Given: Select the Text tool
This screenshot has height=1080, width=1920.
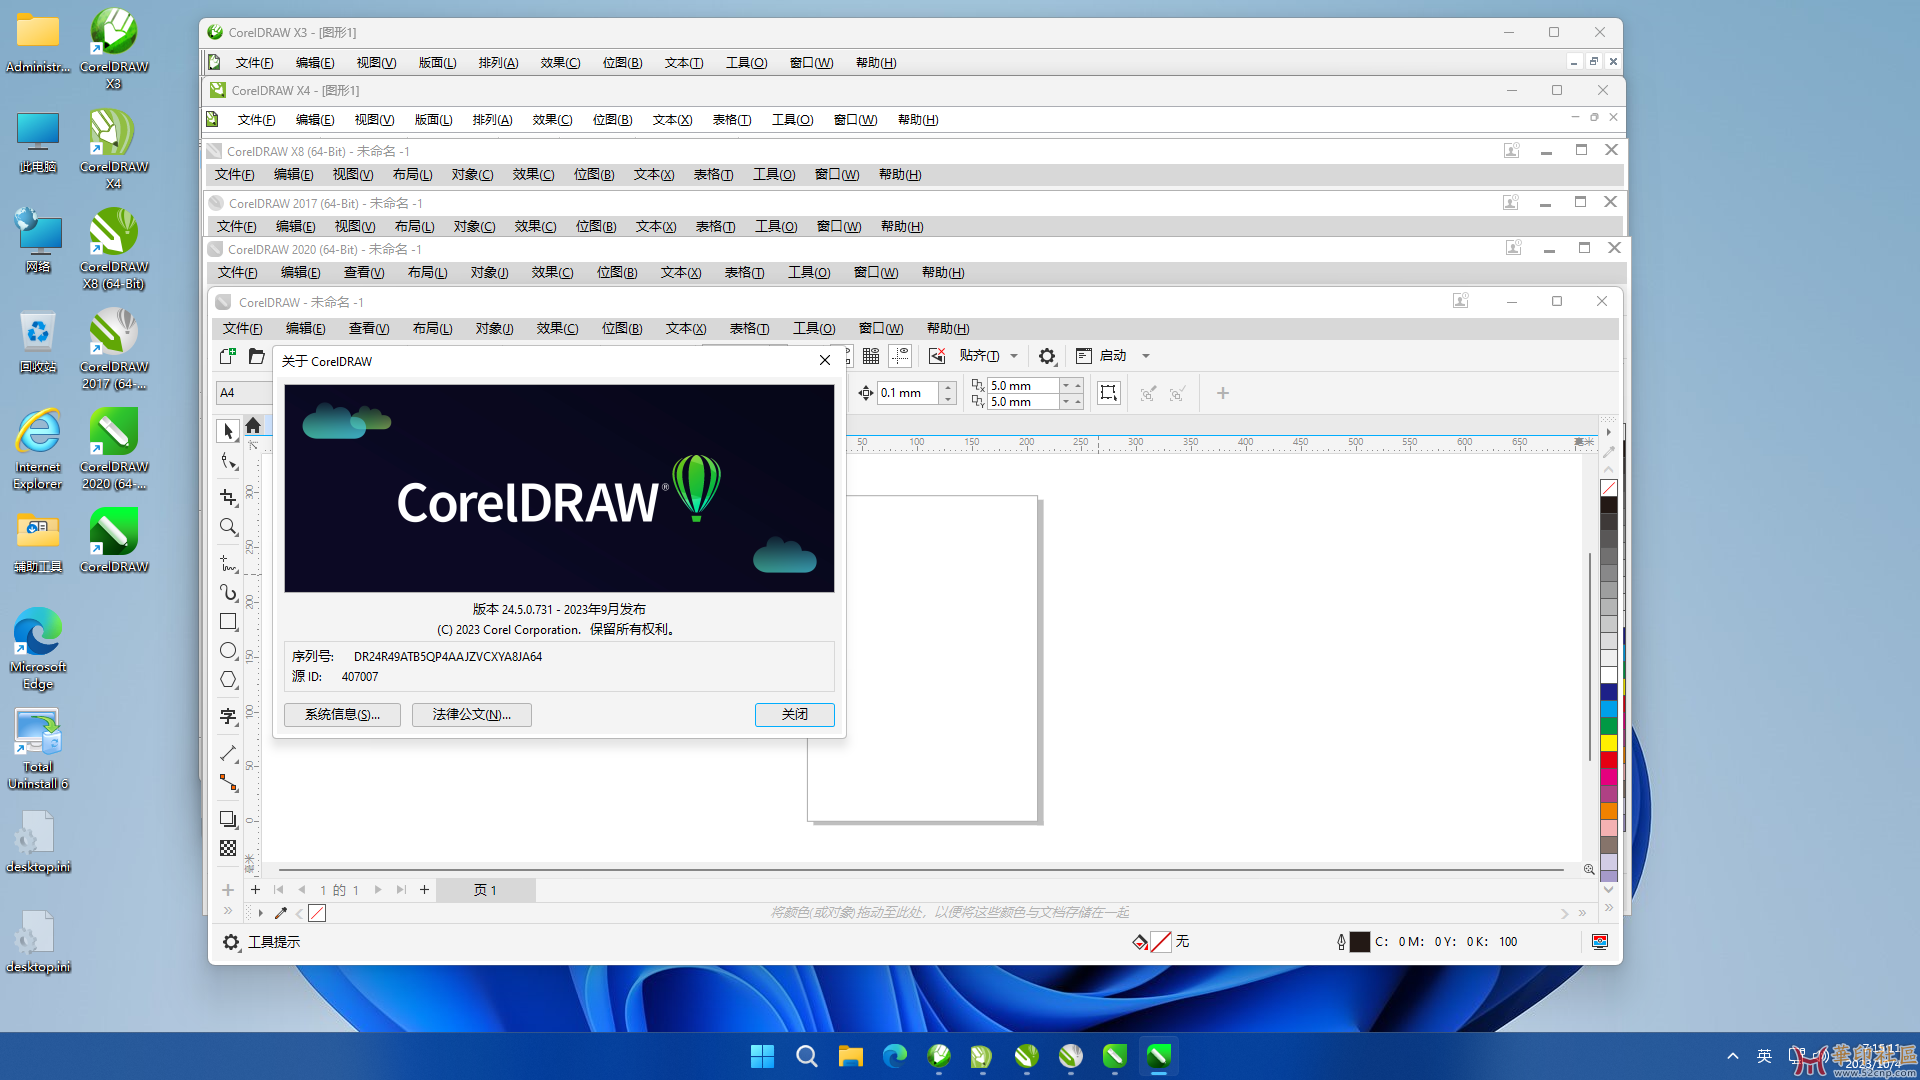Looking at the screenshot, I should [x=228, y=716].
